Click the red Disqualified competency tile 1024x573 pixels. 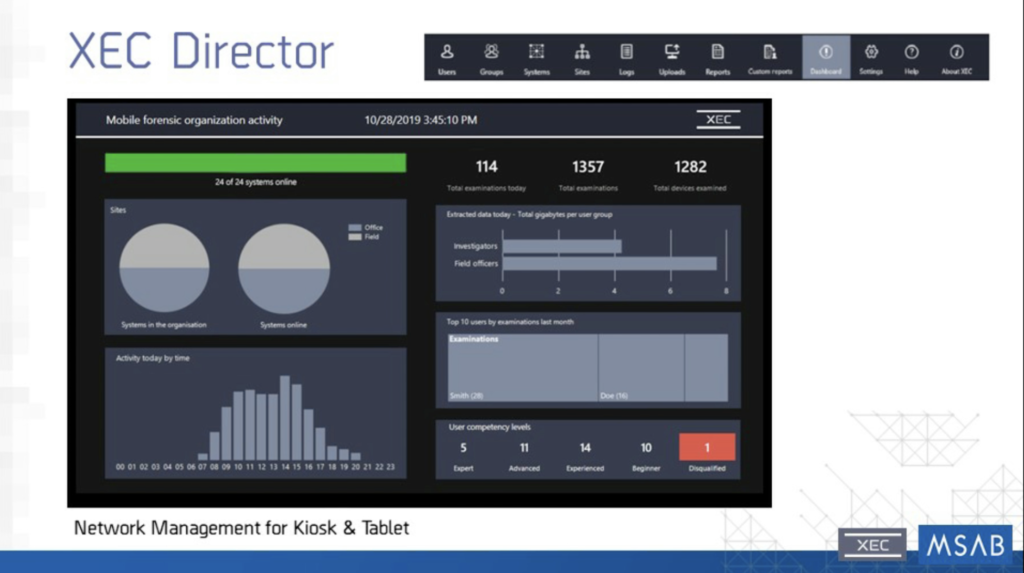707,448
